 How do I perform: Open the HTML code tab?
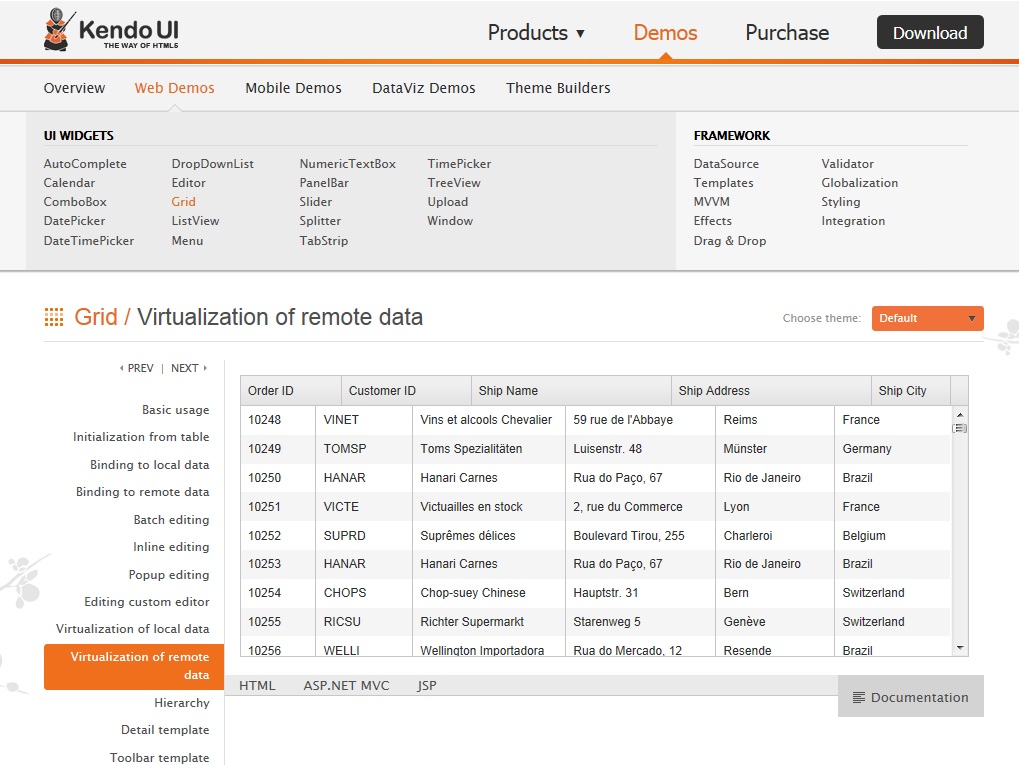coord(257,686)
